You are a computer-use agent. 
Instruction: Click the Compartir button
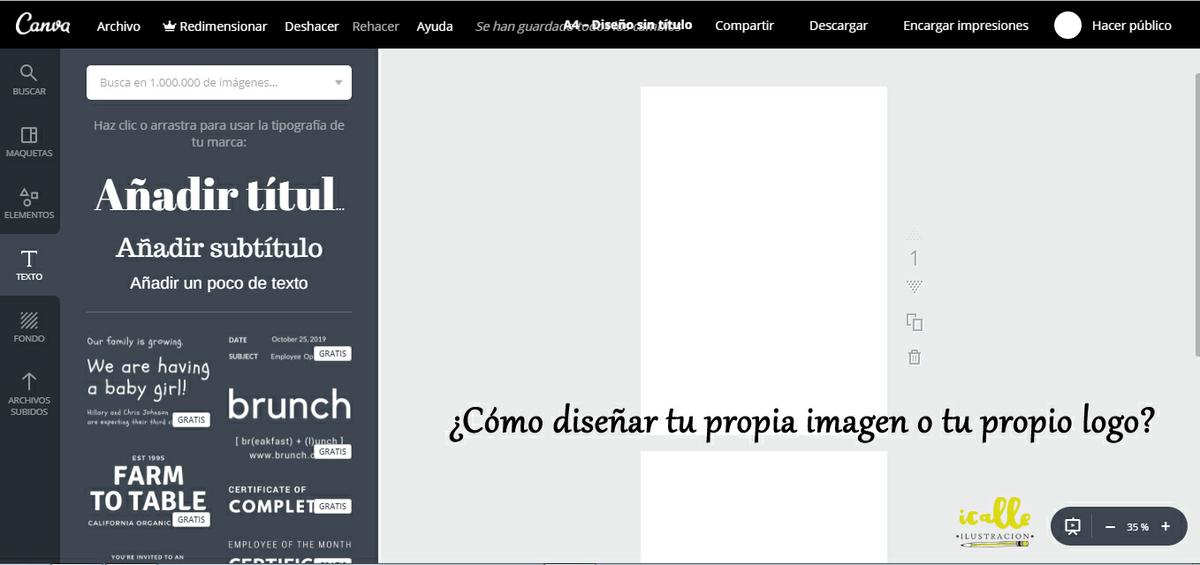coord(744,25)
